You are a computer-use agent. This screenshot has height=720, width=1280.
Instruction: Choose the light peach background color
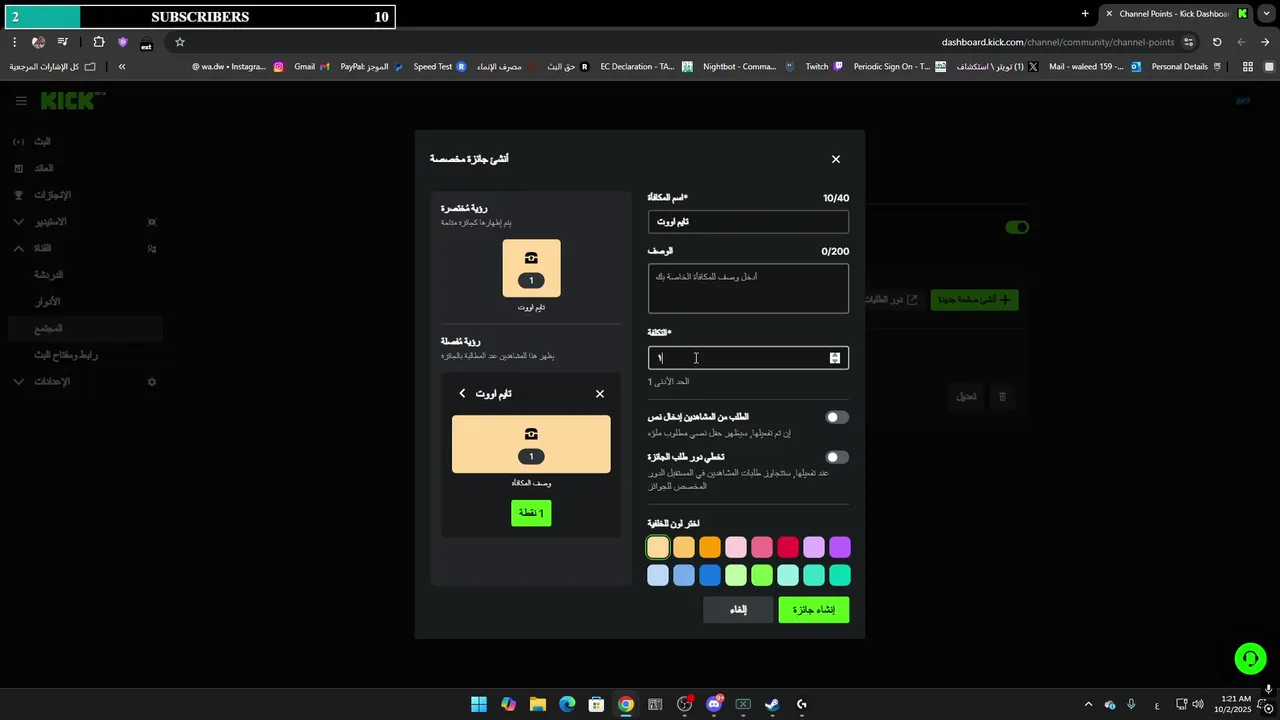[x=658, y=547]
